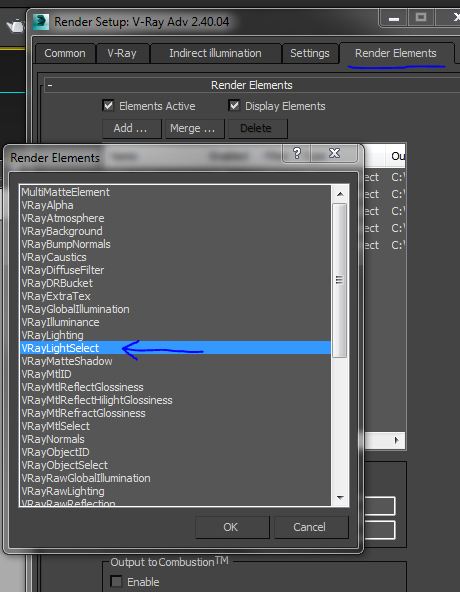Confirm selection with the OK button
The height and width of the screenshot is (592, 460).
(x=231, y=527)
